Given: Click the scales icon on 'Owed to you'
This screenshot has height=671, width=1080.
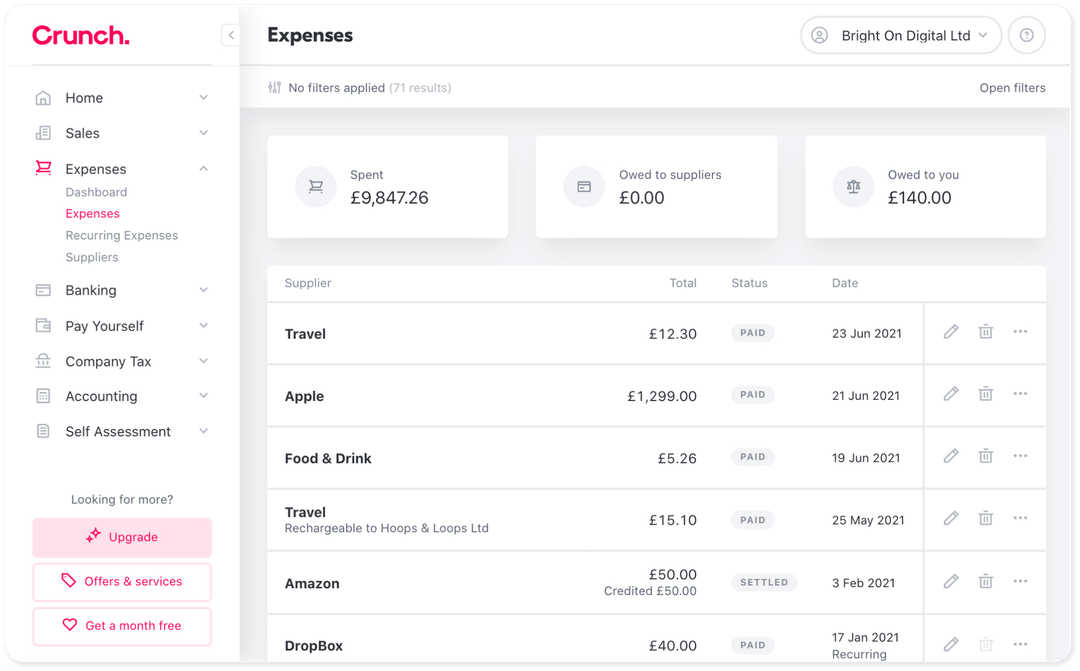Looking at the screenshot, I should [x=853, y=187].
